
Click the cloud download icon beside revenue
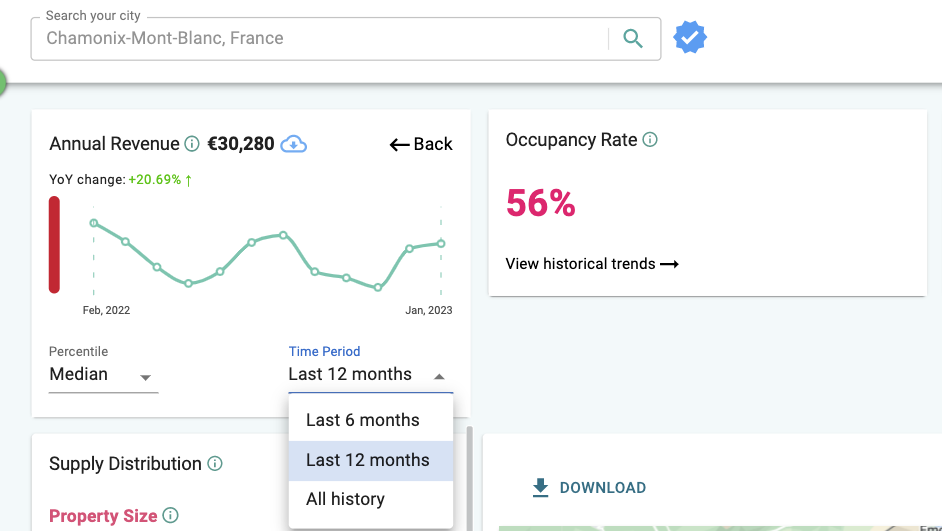click(x=293, y=144)
